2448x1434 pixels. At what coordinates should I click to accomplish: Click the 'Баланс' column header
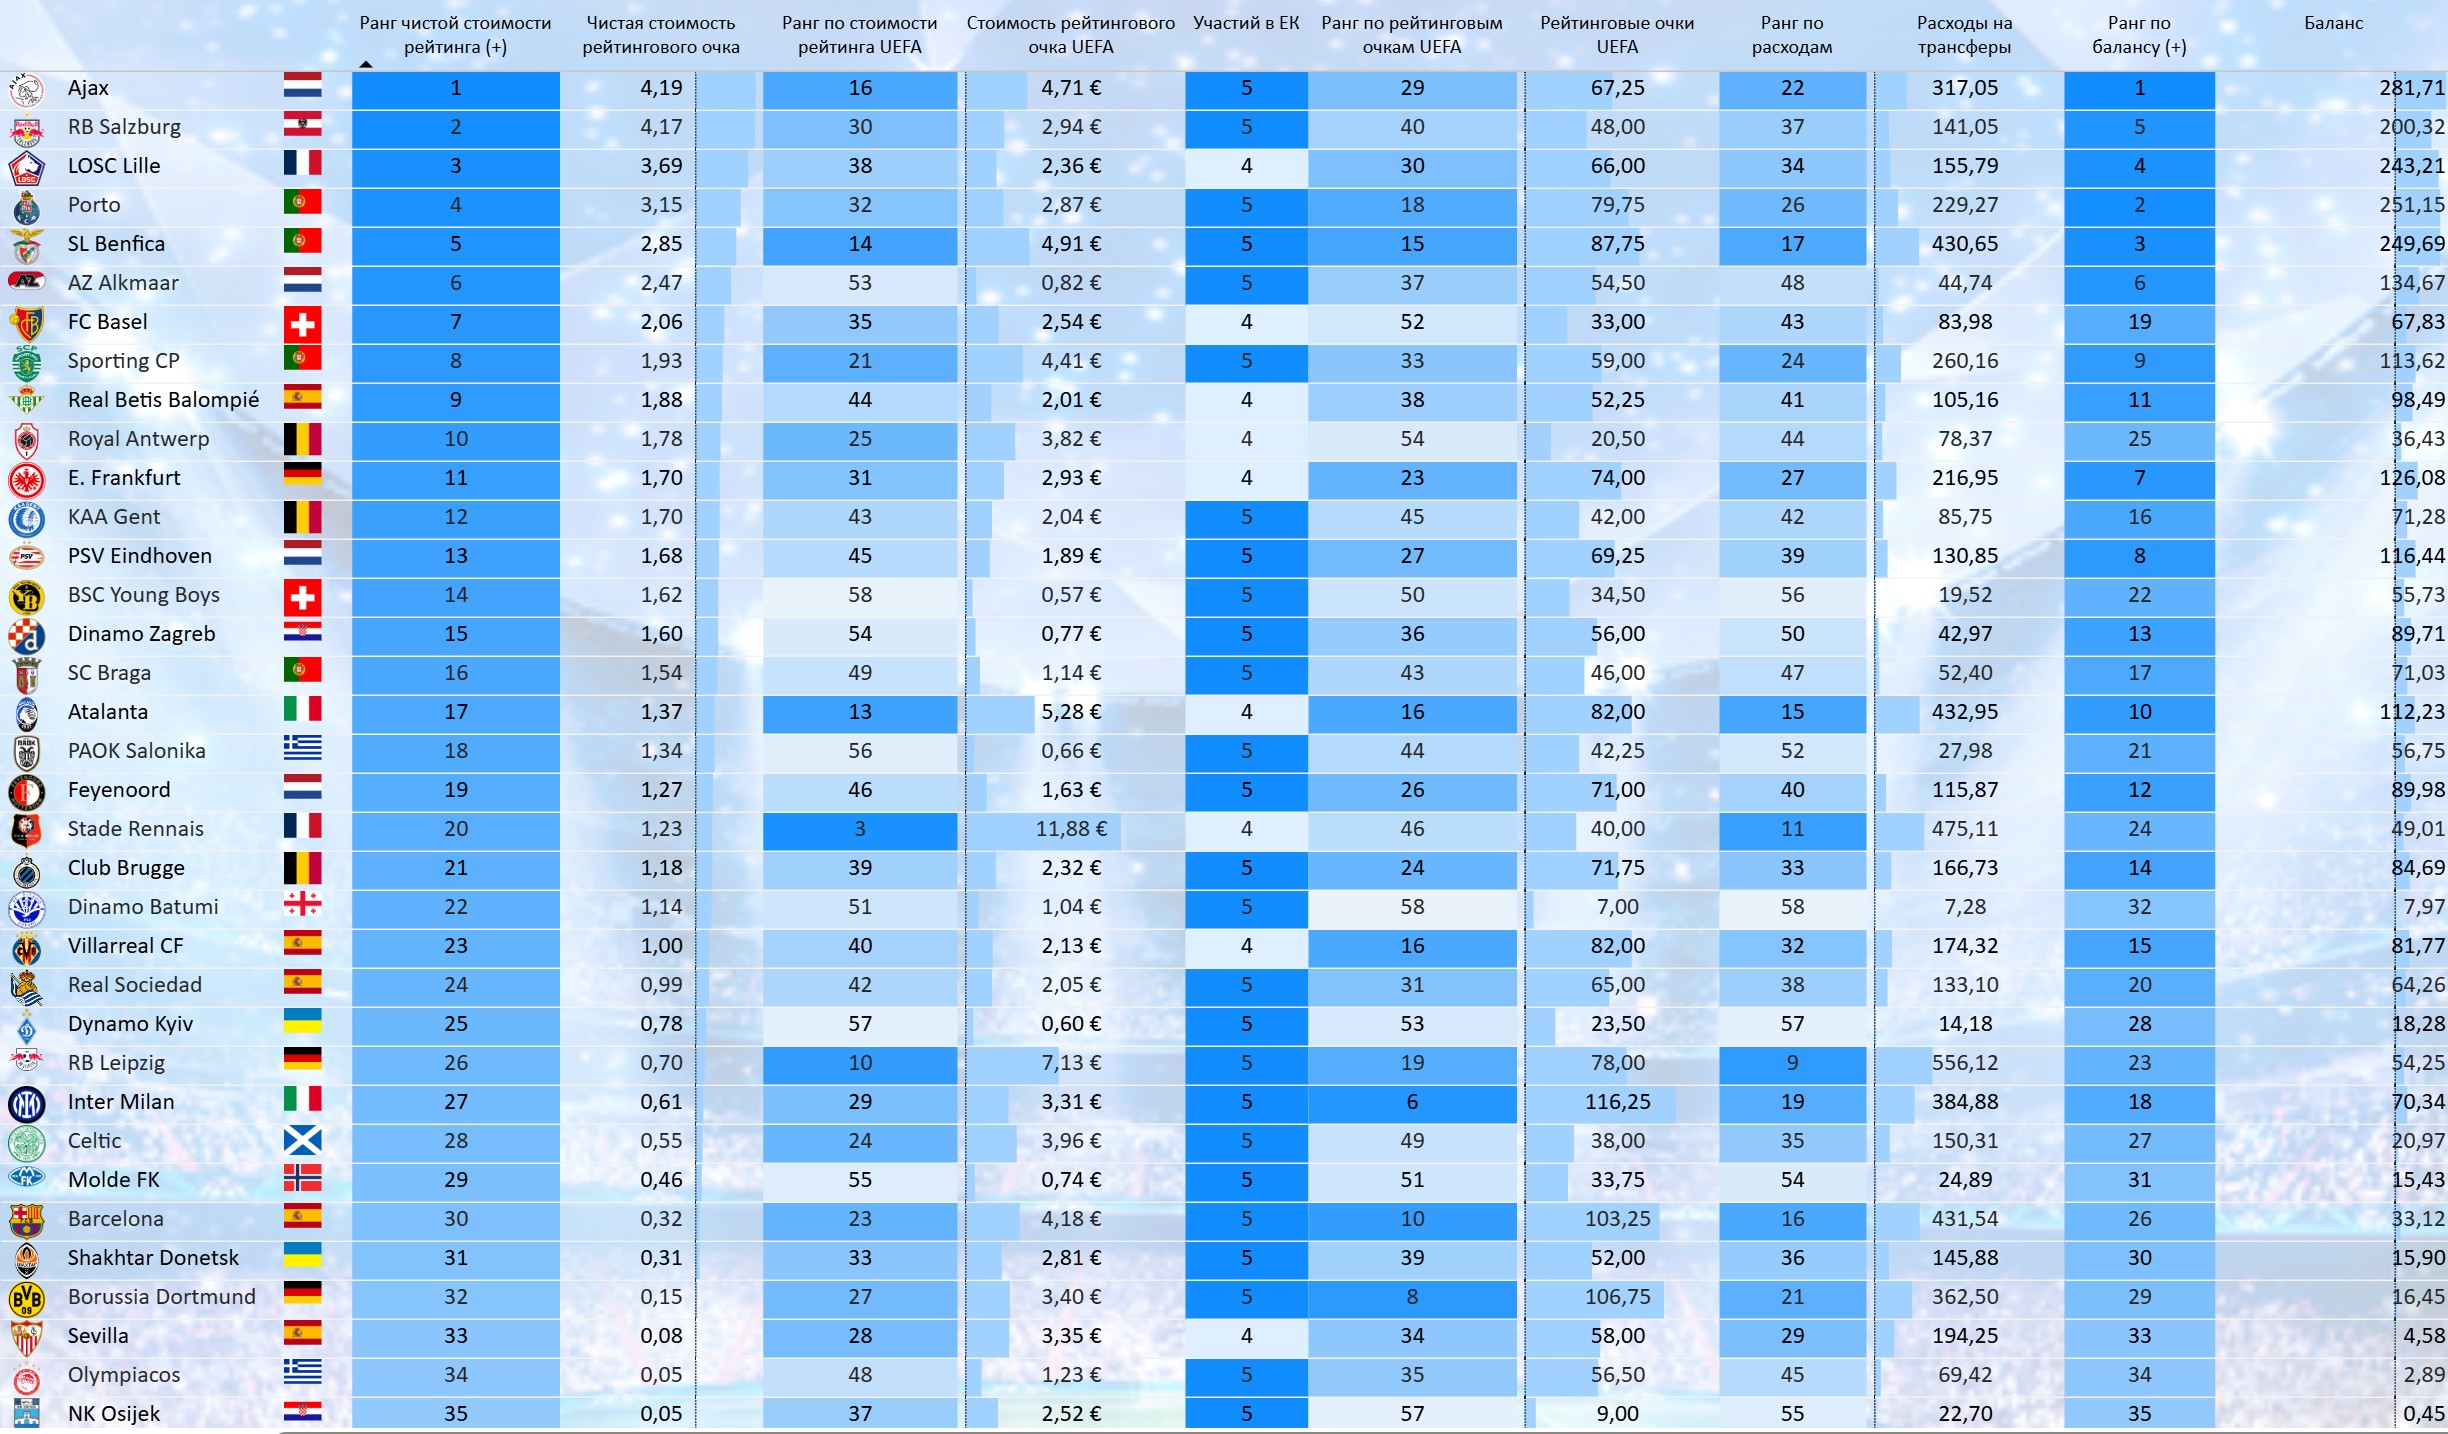[2334, 23]
